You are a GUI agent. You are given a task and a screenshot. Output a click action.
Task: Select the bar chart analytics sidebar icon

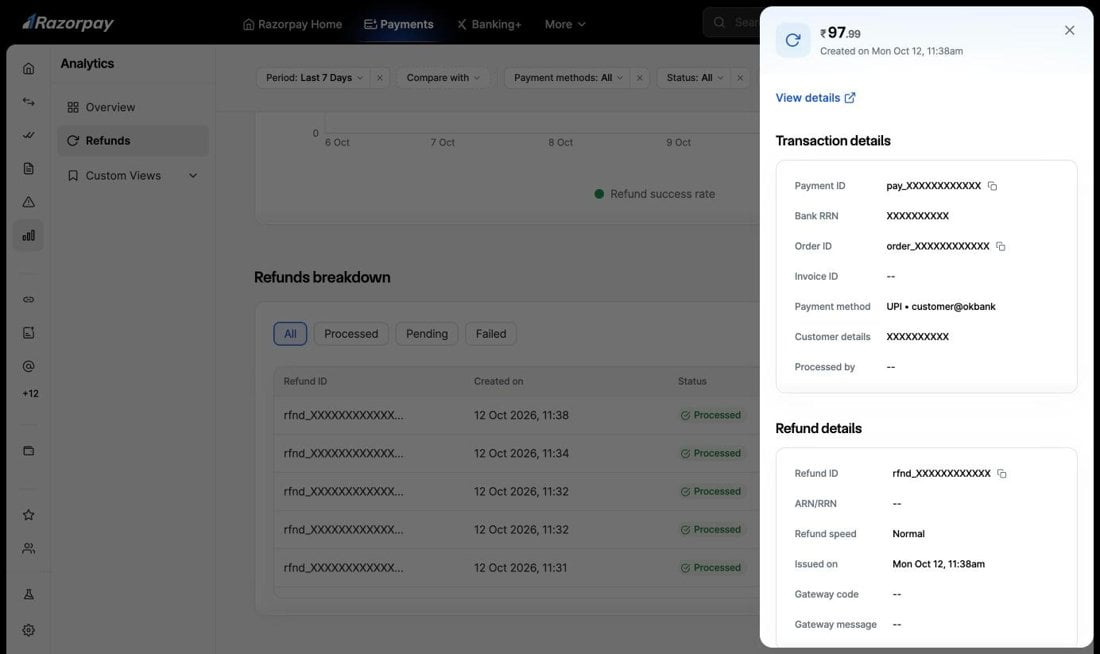(28, 236)
